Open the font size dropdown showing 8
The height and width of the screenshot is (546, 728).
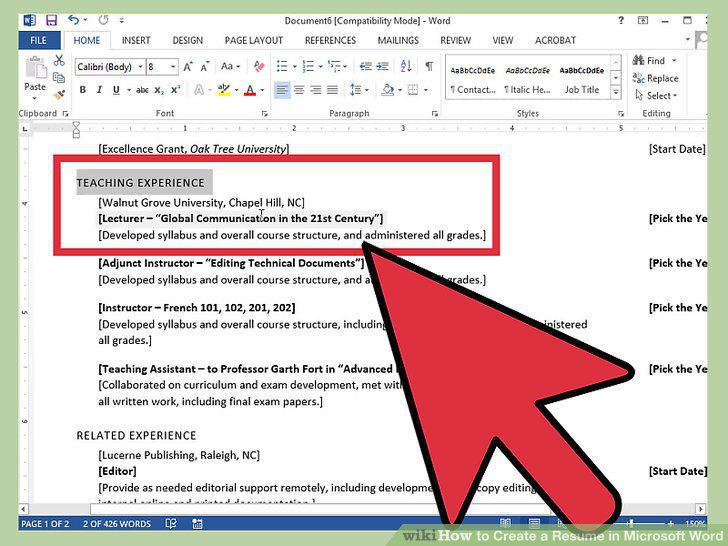[173, 67]
